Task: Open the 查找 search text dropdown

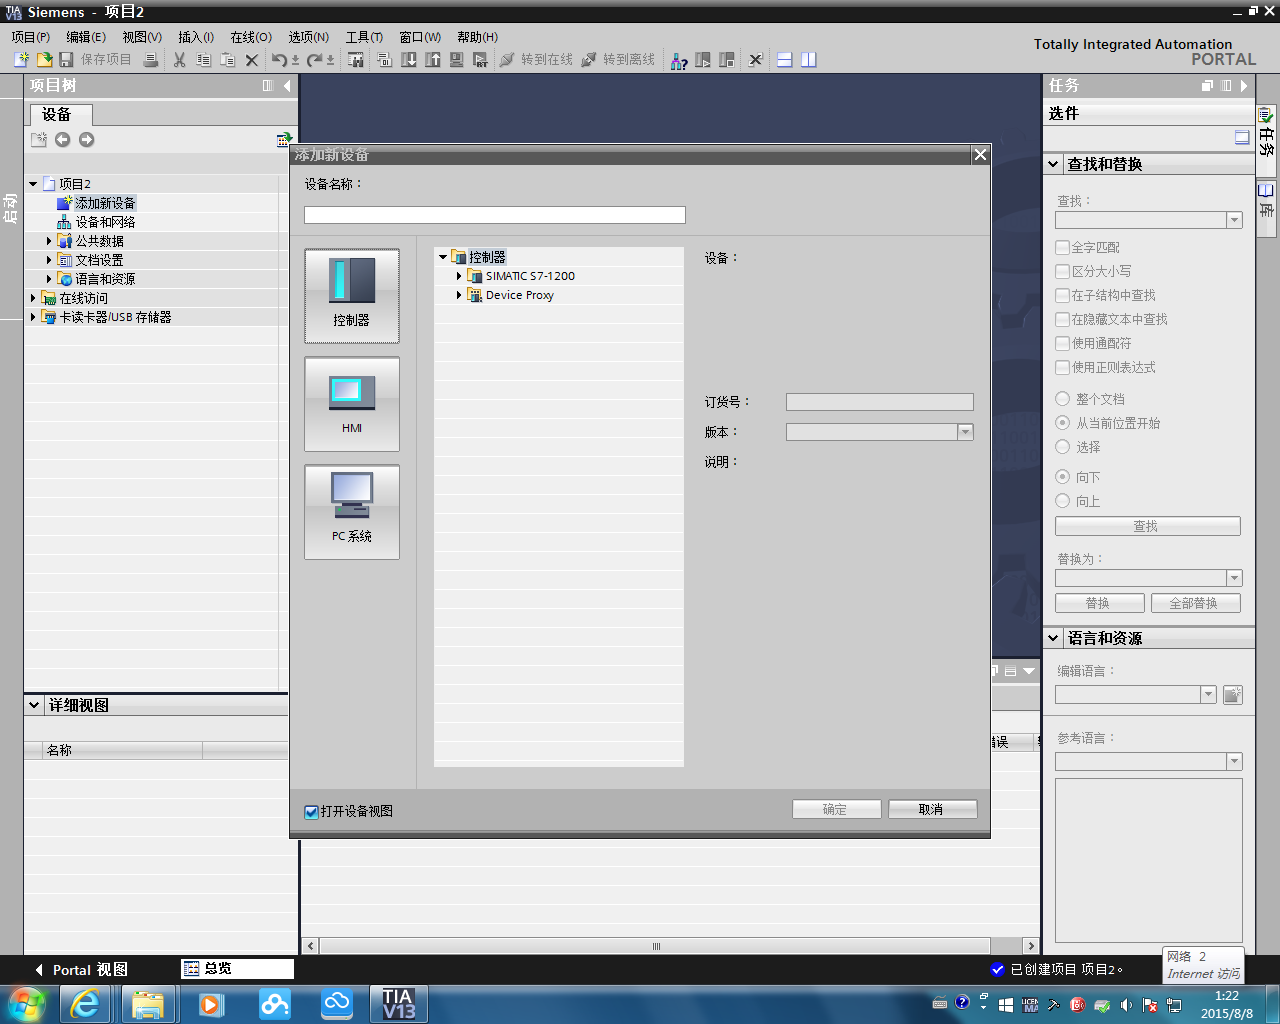Action: point(1234,220)
